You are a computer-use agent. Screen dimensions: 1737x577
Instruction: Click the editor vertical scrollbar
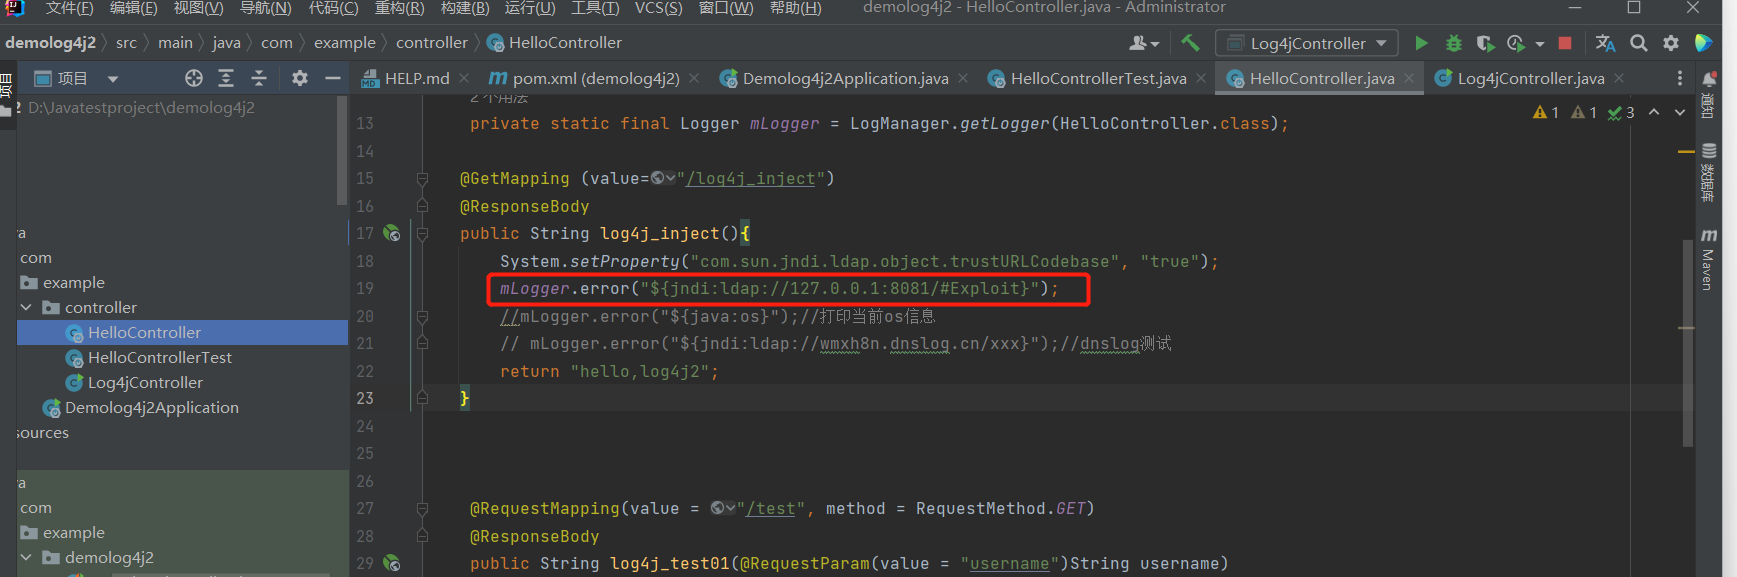[1687, 342]
